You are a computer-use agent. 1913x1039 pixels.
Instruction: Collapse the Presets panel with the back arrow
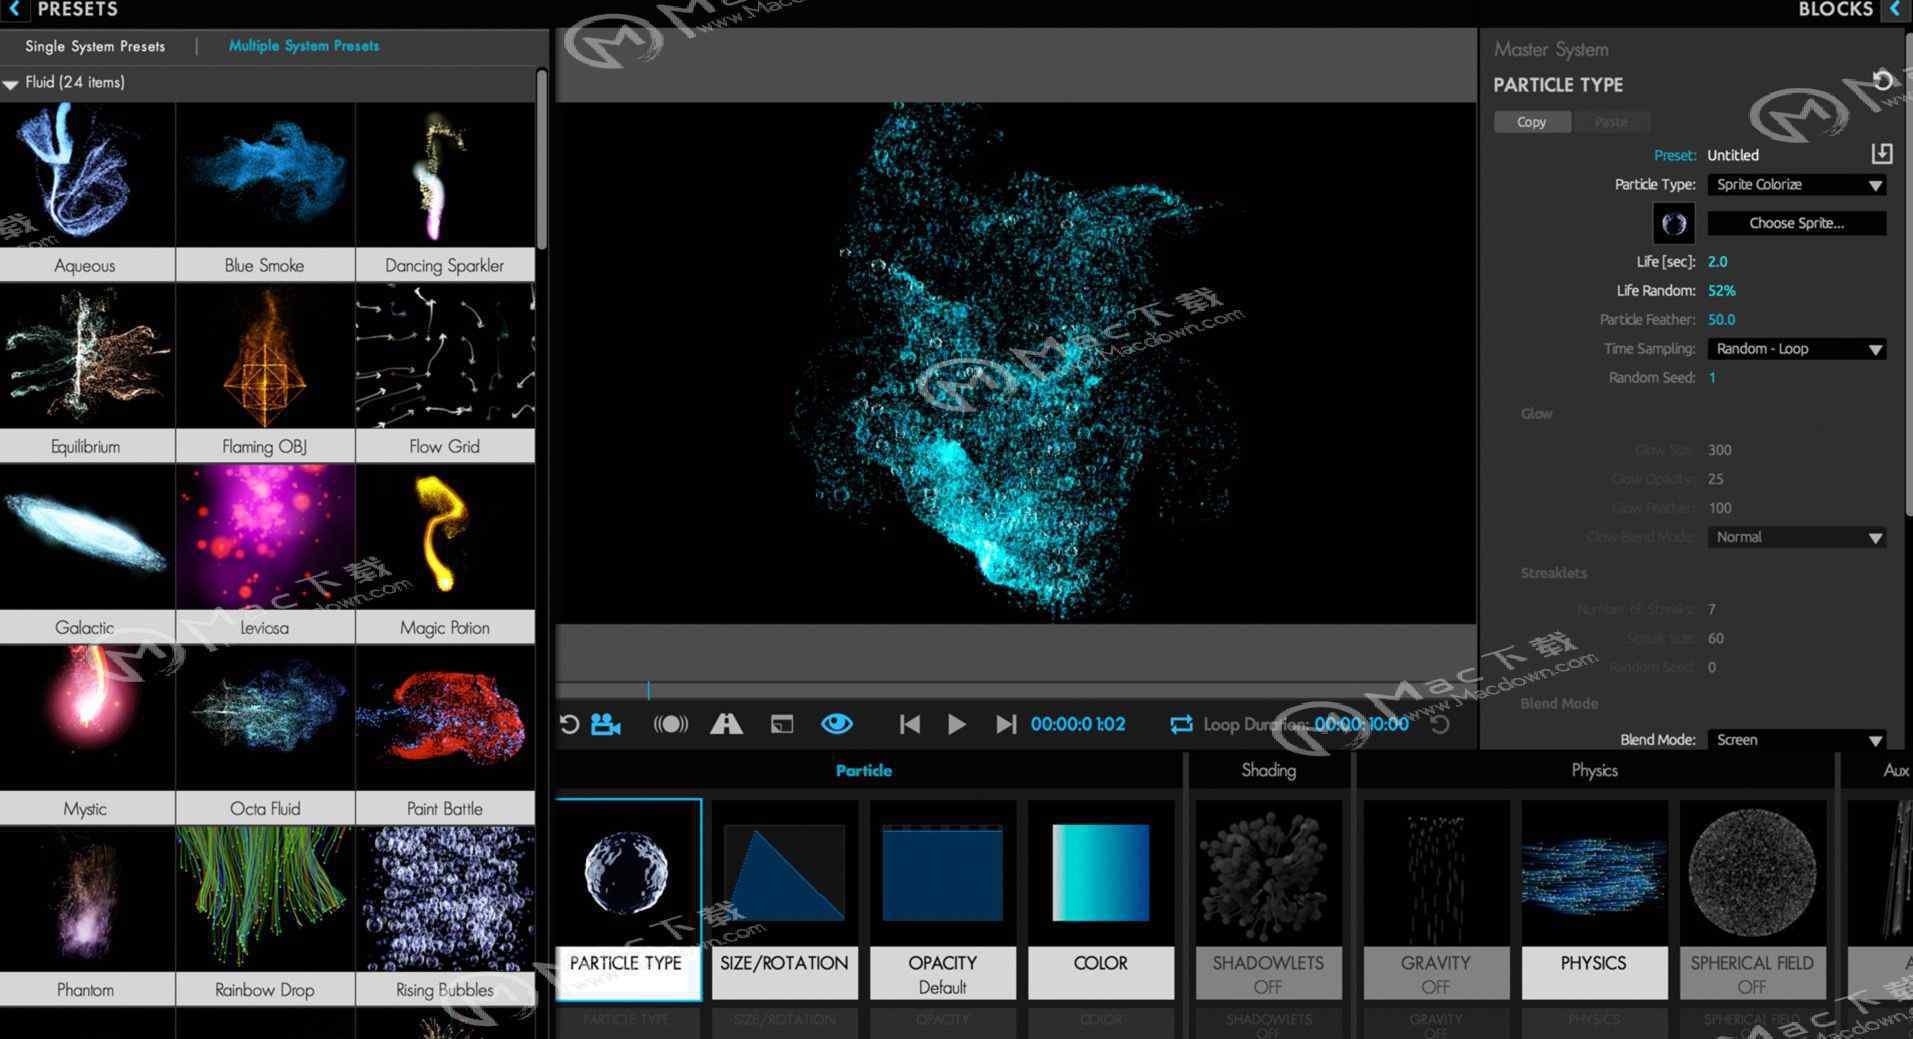[x=14, y=10]
